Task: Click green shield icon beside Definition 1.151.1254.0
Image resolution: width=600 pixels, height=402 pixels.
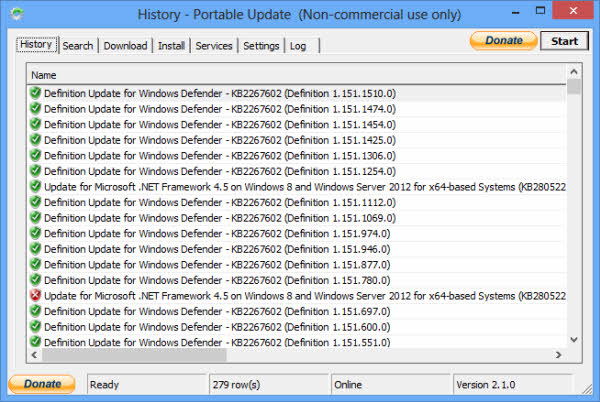Action: (35, 171)
